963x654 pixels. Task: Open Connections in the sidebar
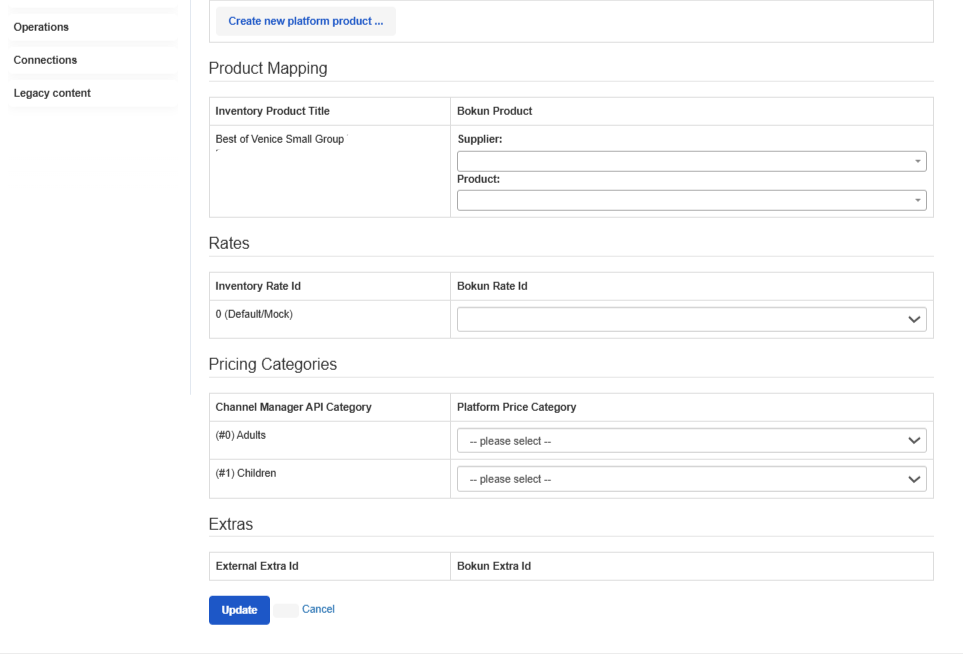coord(45,60)
